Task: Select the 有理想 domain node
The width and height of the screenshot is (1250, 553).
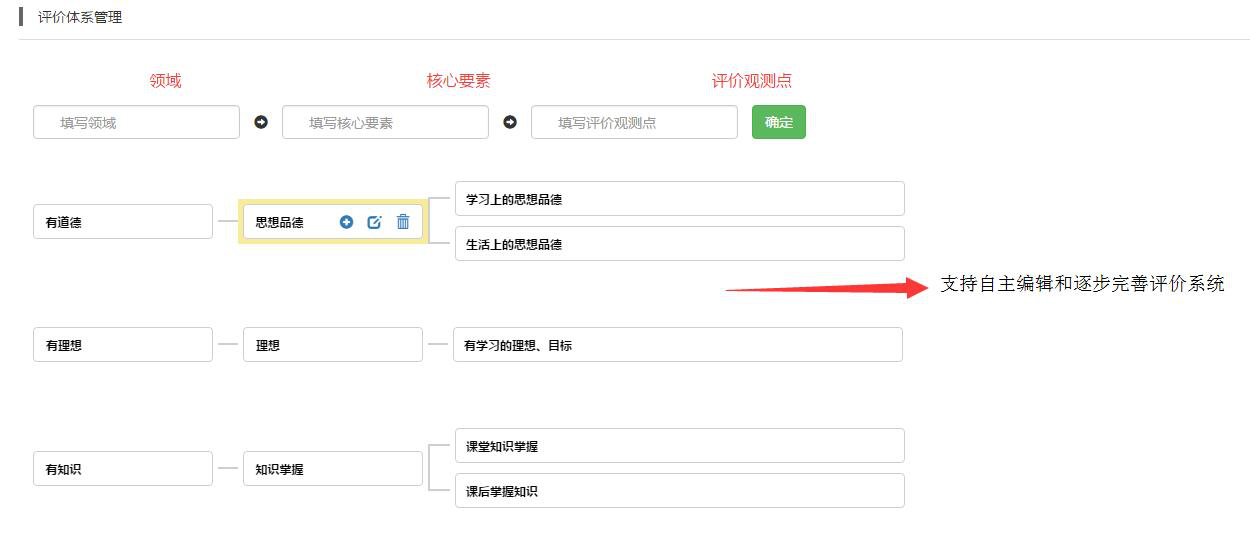Action: click(122, 345)
